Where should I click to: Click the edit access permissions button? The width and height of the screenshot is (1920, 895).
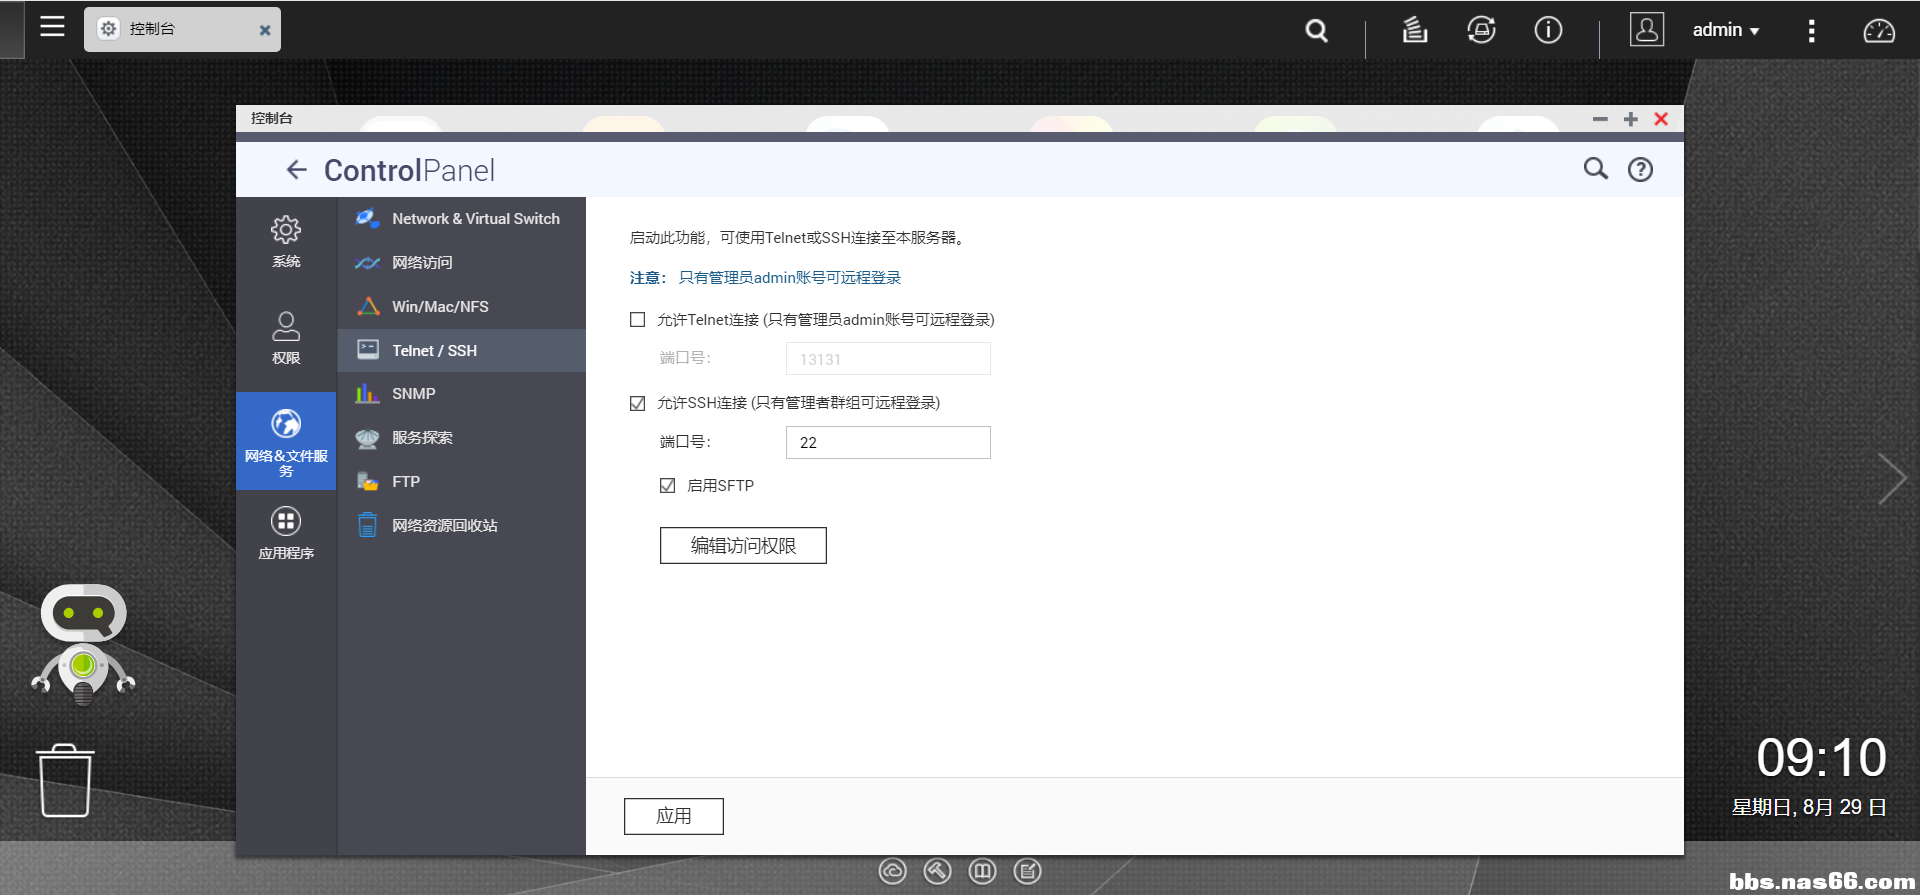pyautogui.click(x=743, y=546)
